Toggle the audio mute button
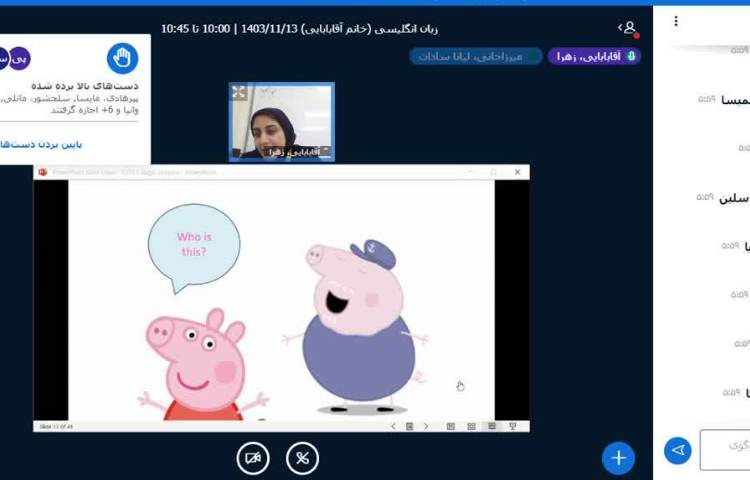The width and height of the screenshot is (750, 480). [302, 458]
